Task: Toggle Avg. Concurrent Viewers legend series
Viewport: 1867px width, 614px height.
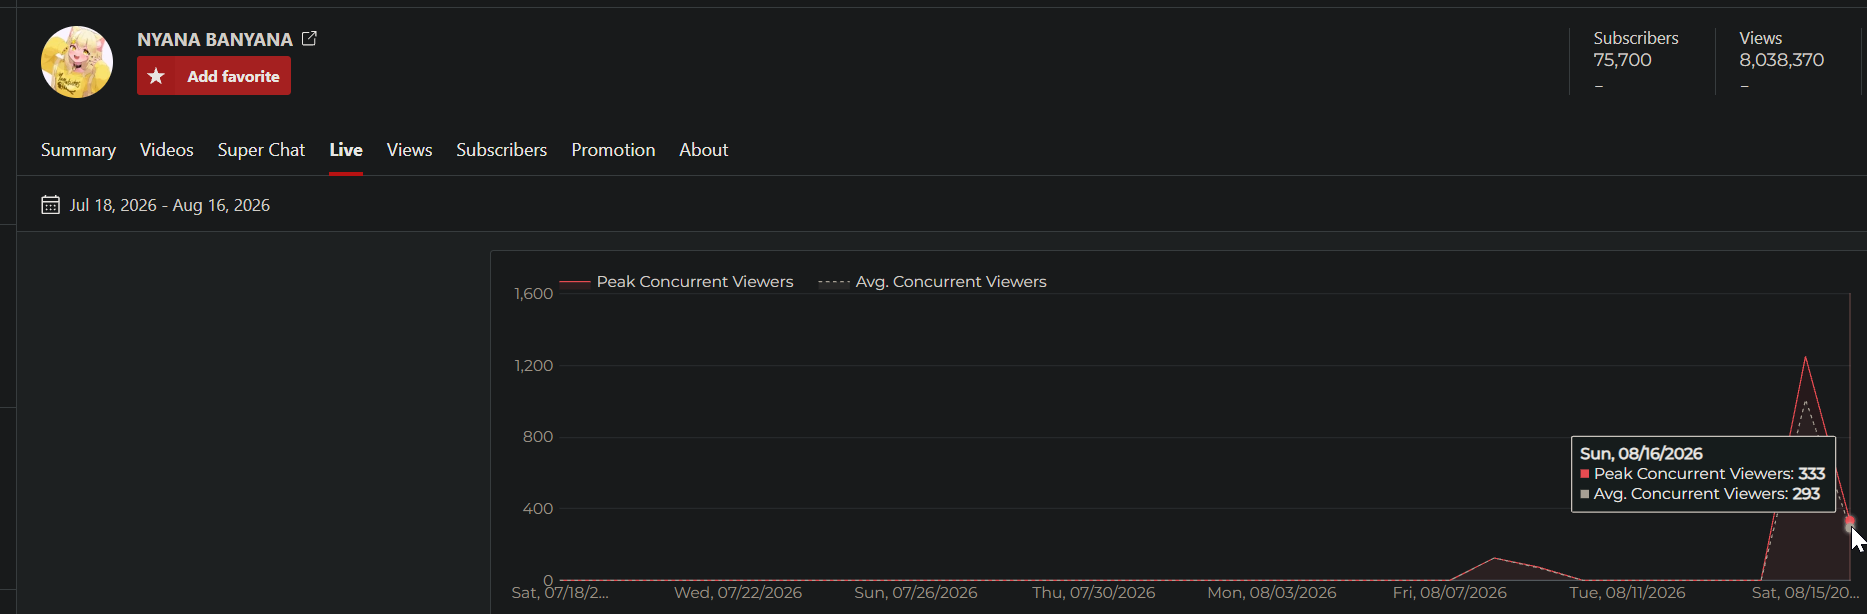Action: click(932, 282)
